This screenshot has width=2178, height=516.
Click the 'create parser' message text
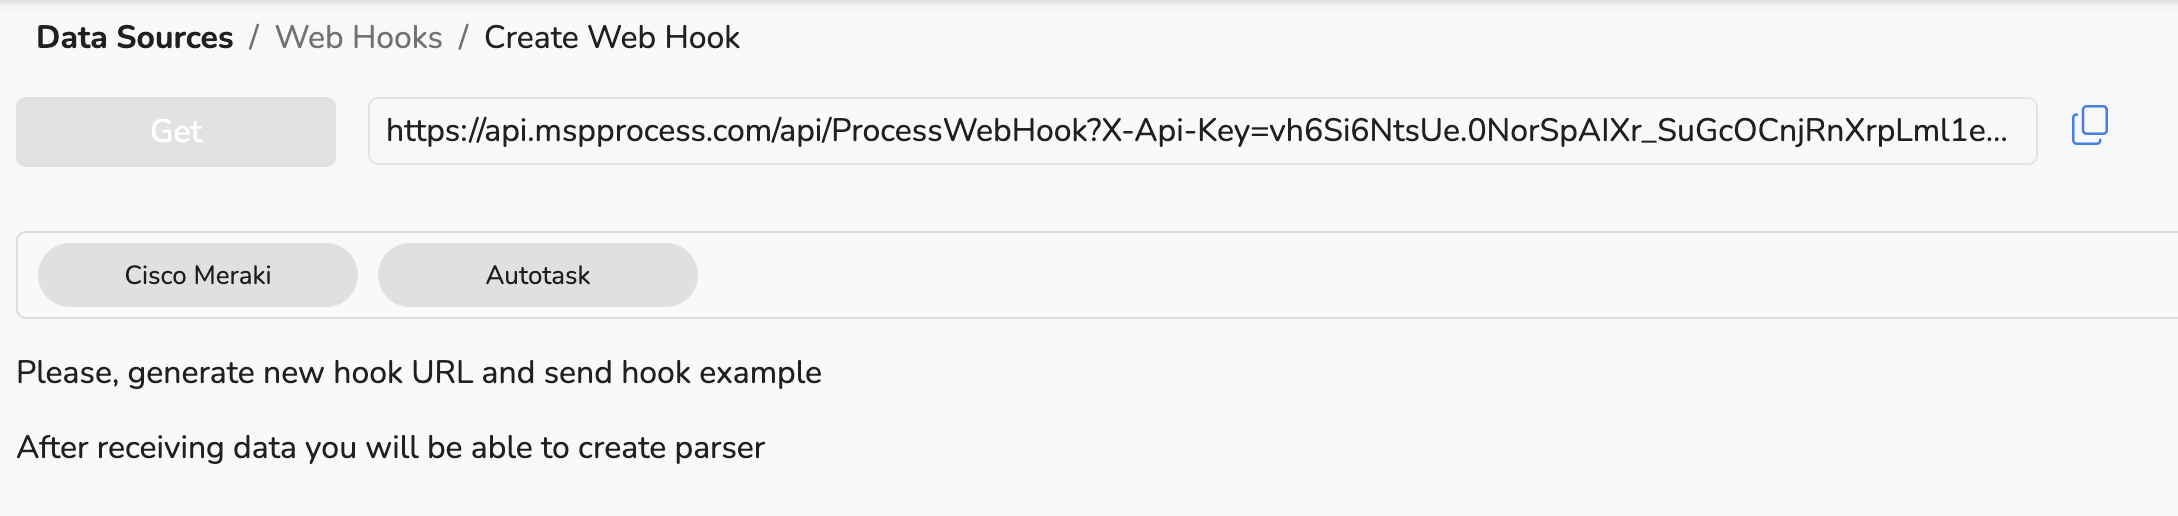coord(391,448)
